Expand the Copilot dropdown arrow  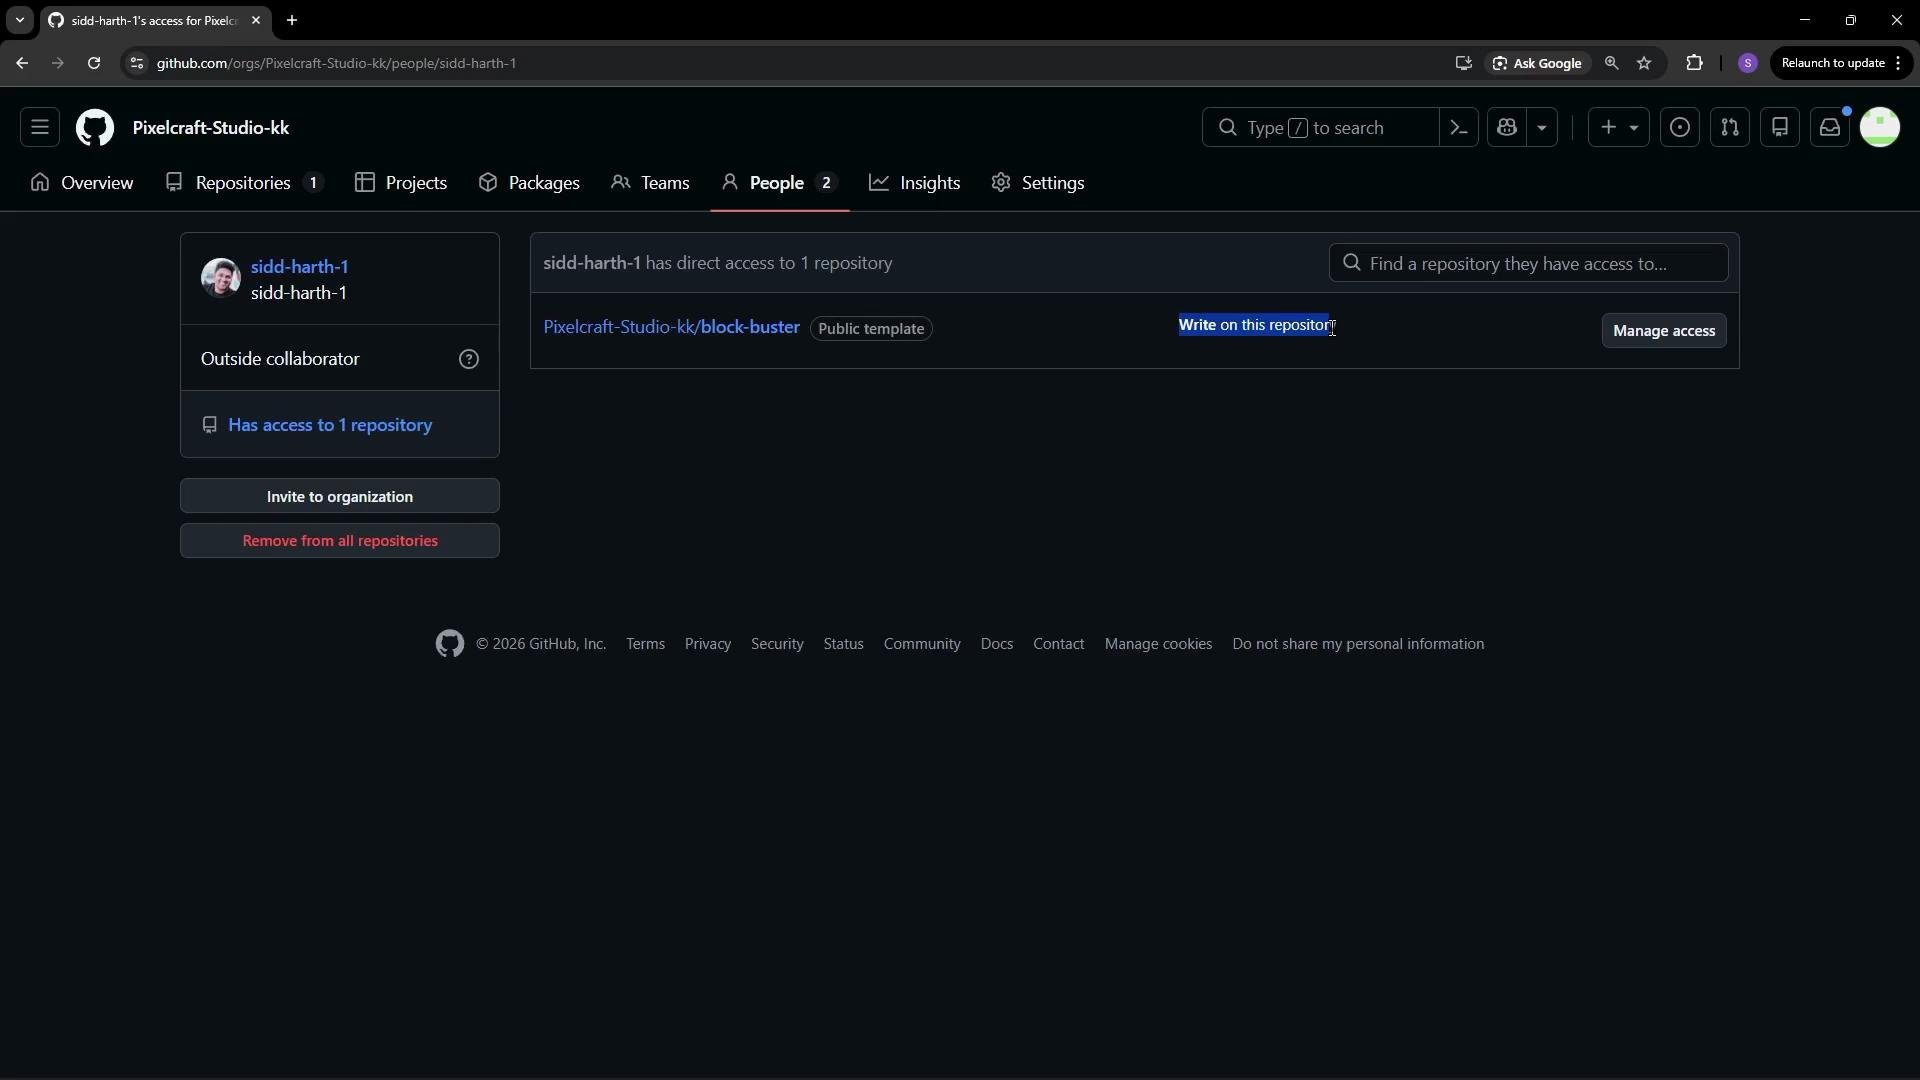[1542, 128]
